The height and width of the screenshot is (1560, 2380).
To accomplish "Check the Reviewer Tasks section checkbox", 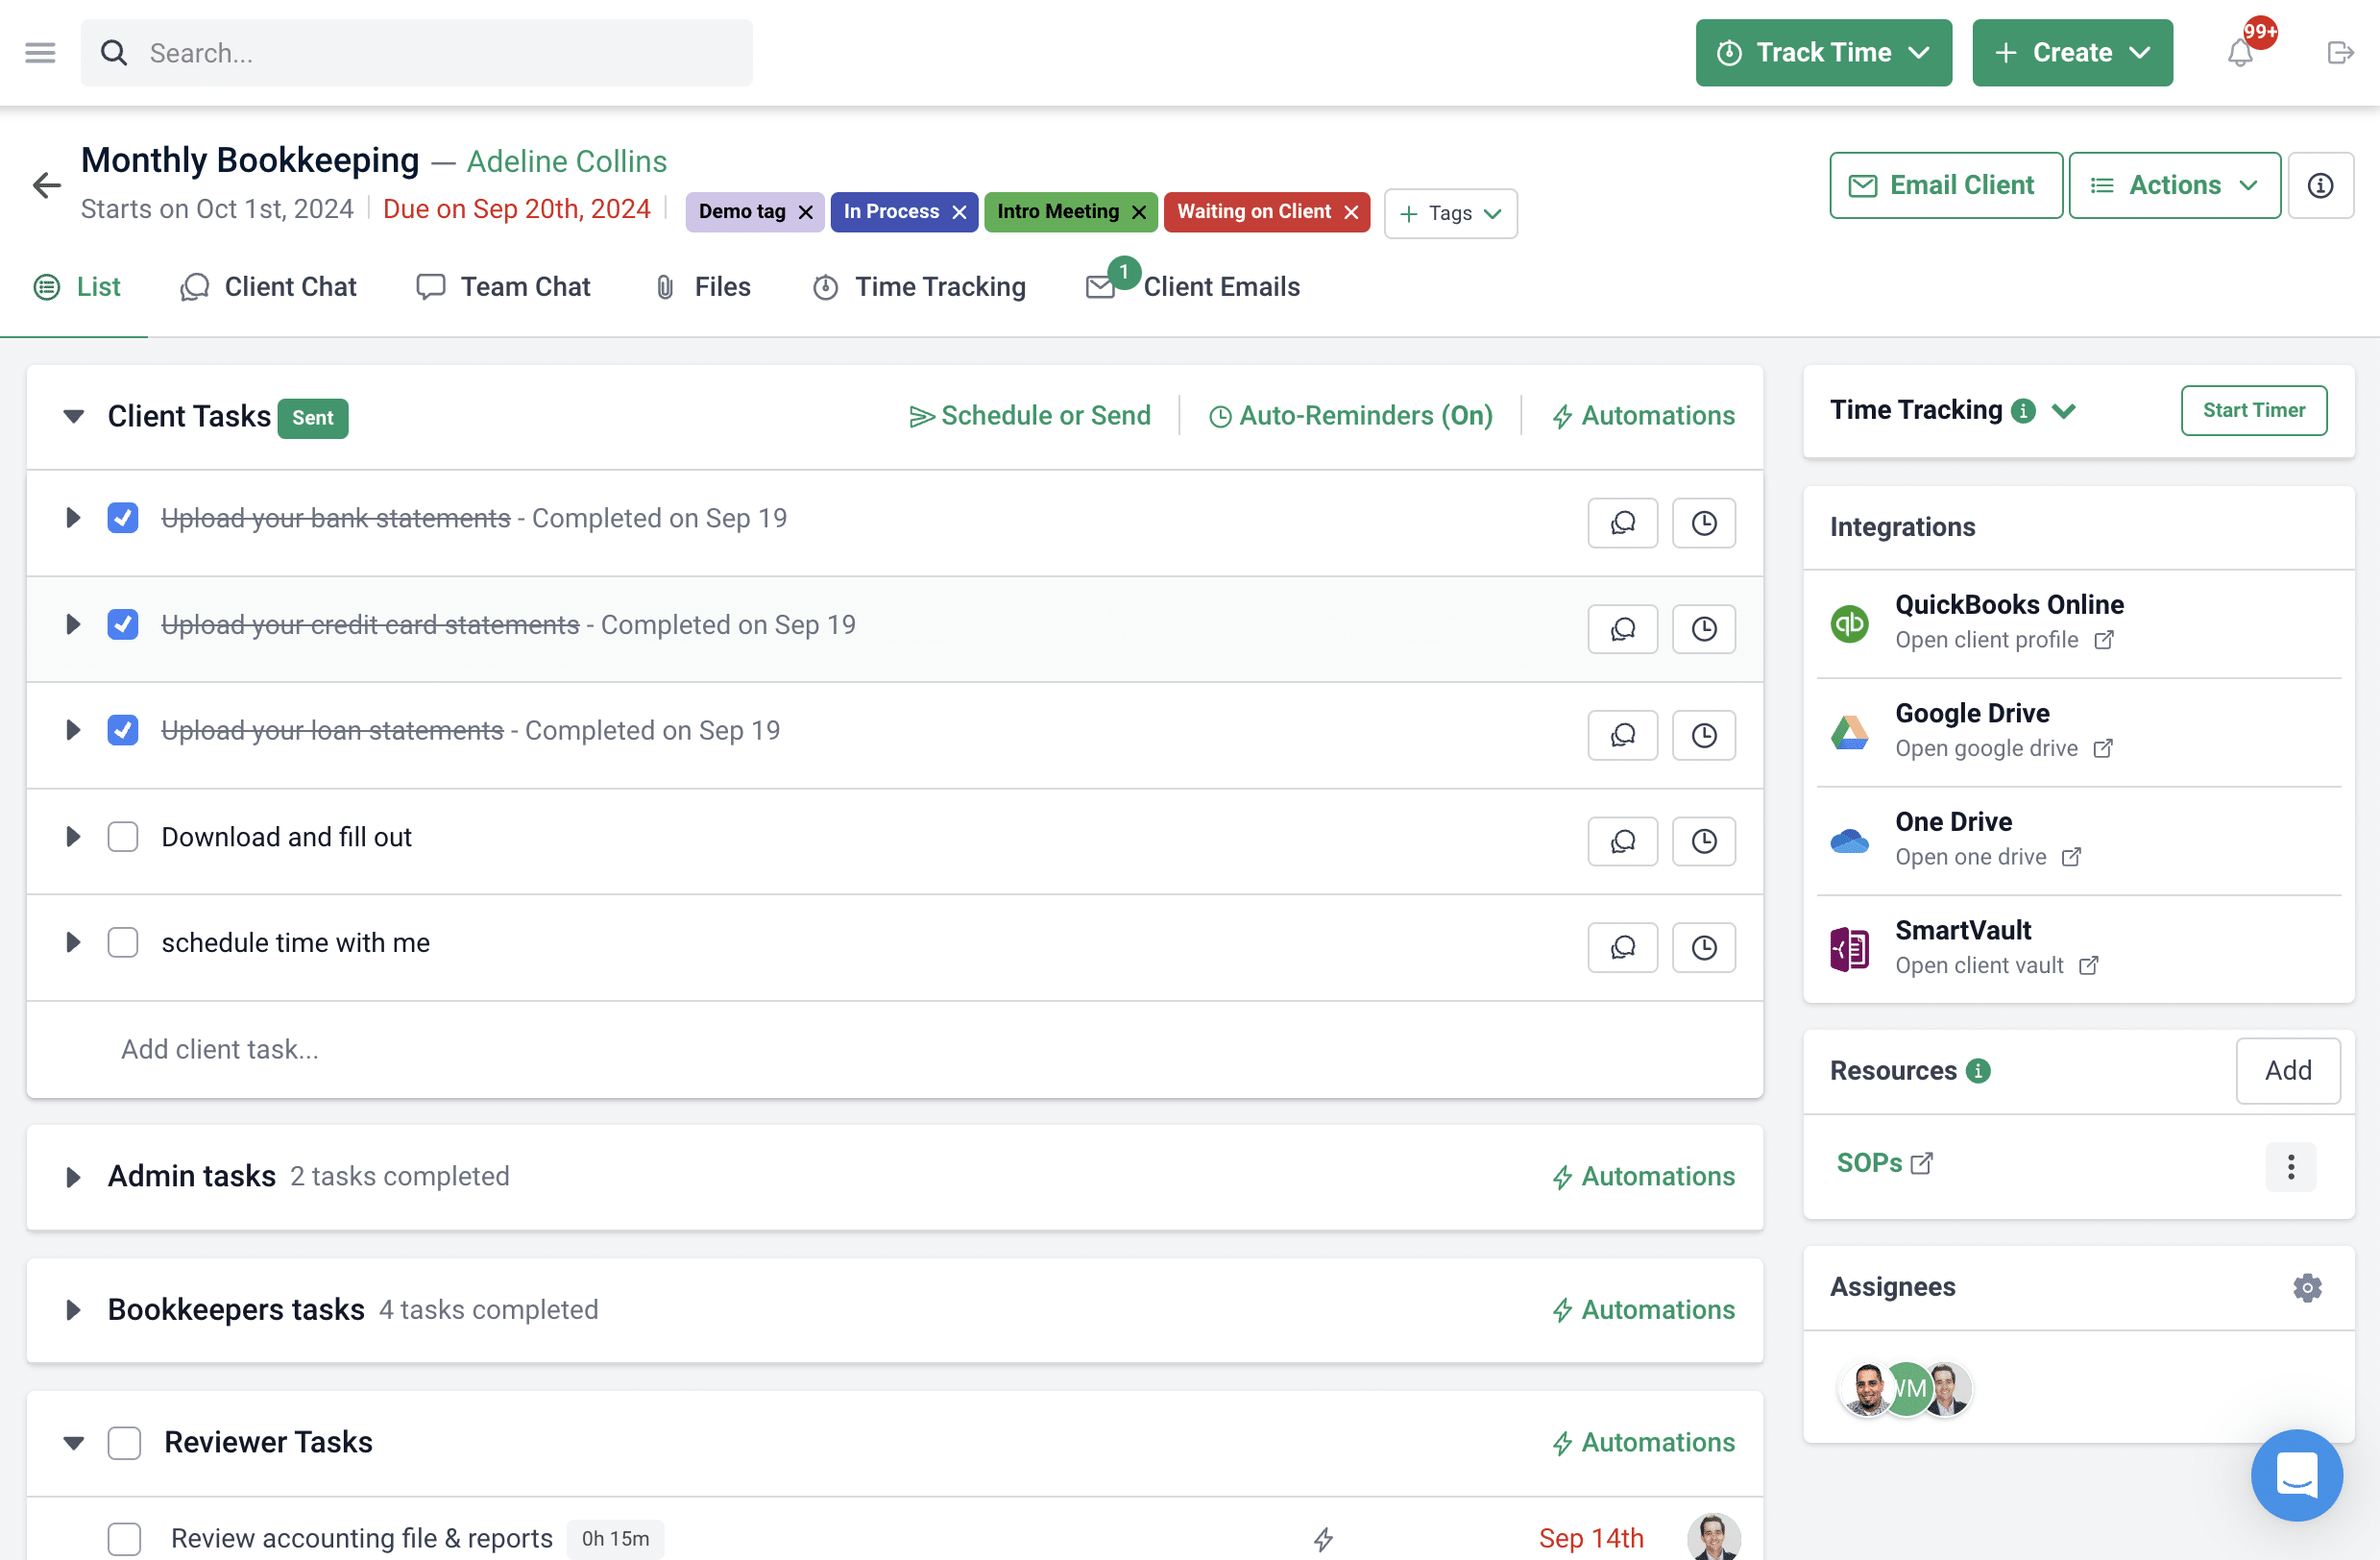I will pos(124,1442).
